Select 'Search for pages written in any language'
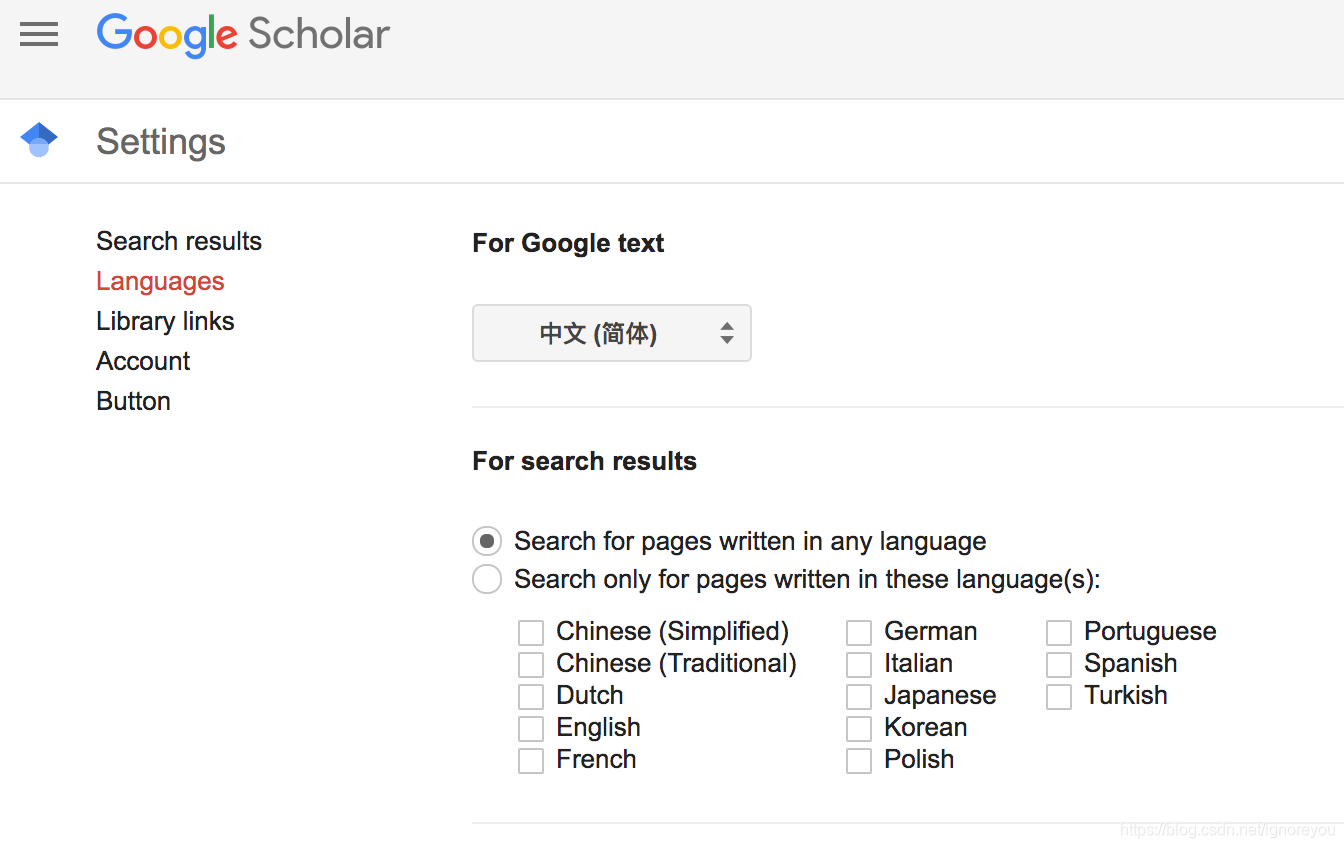Screen dimensions: 1344x848 coord(486,540)
